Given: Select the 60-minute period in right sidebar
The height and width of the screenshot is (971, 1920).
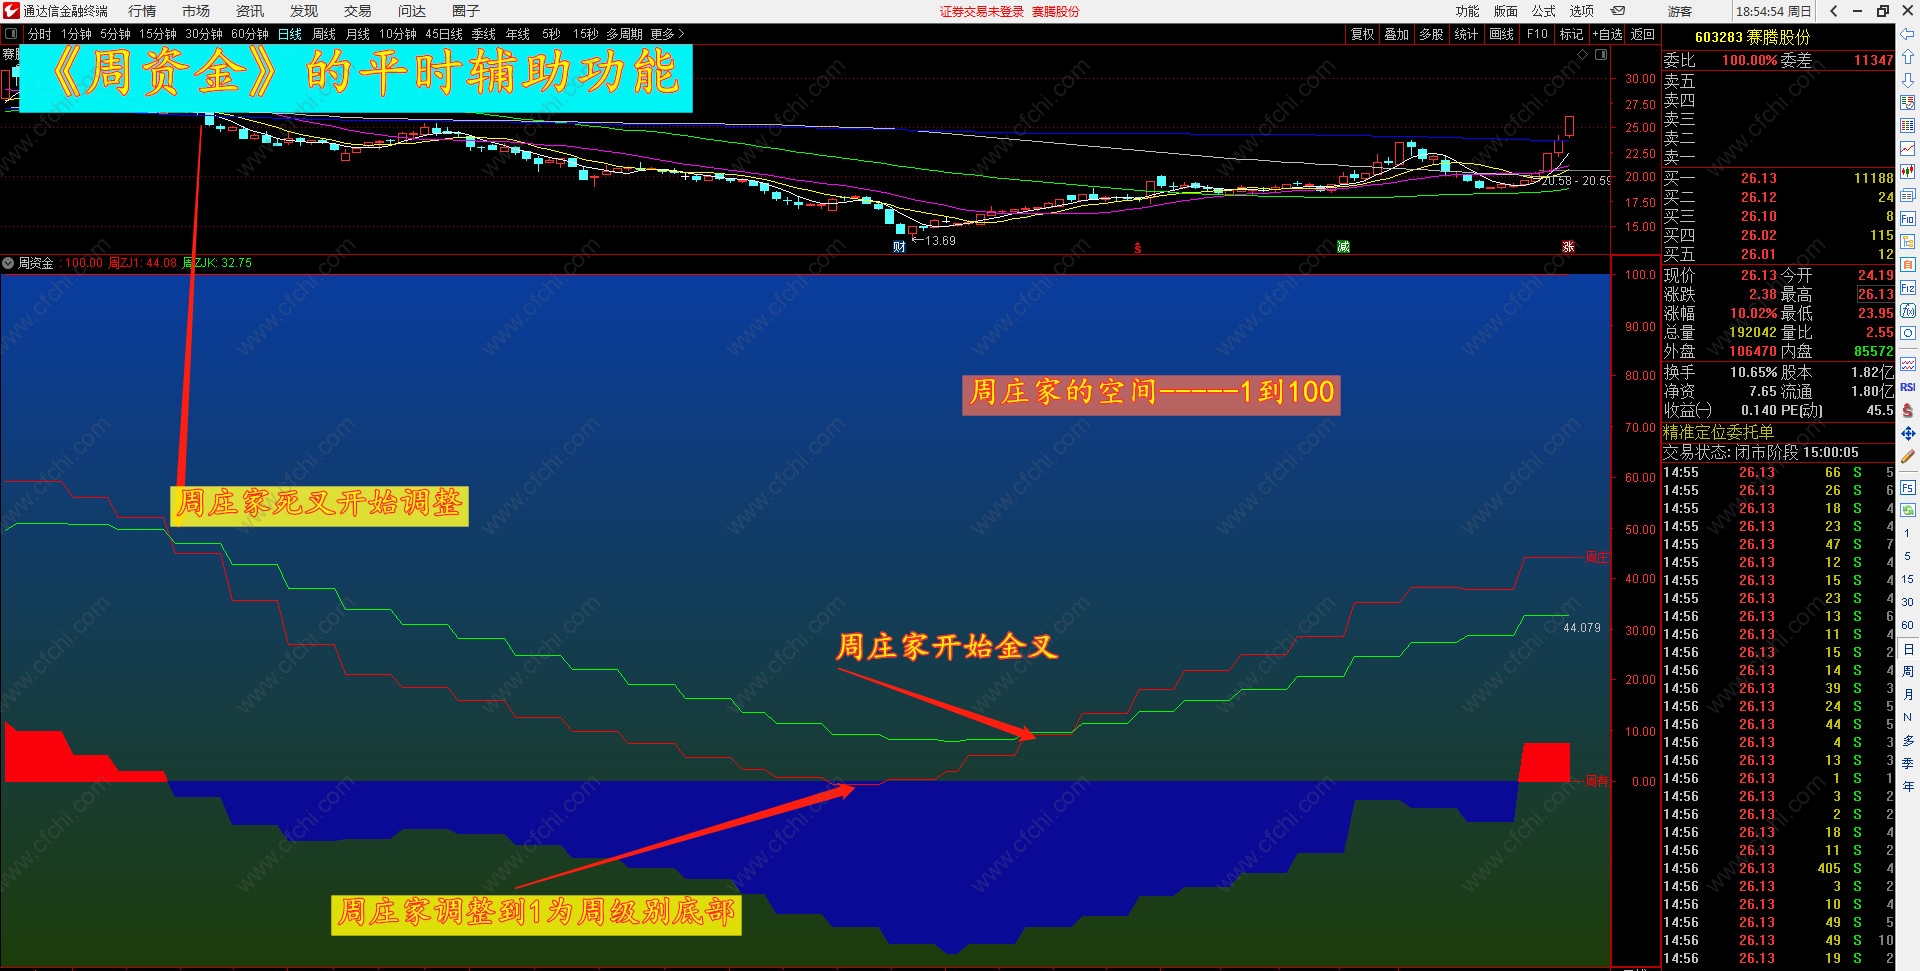Looking at the screenshot, I should click(x=1907, y=625).
